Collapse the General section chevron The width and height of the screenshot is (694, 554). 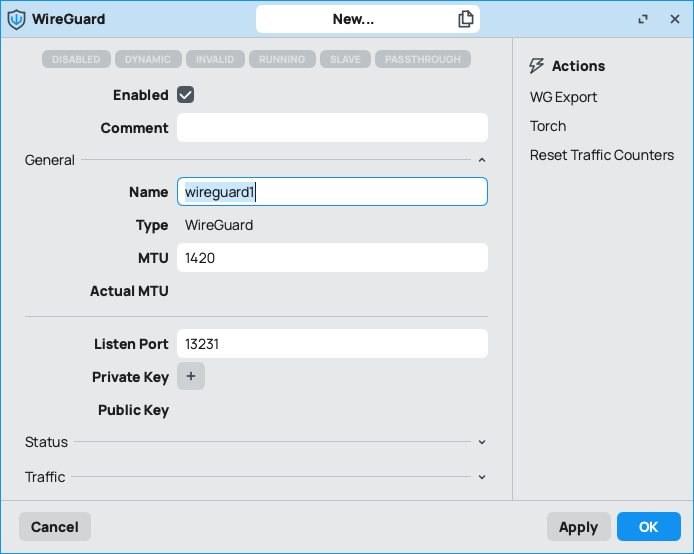coord(481,160)
